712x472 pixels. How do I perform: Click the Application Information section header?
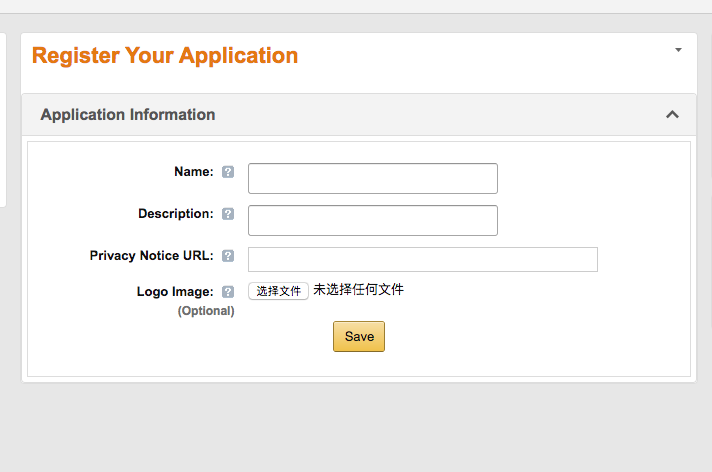pyautogui.click(x=128, y=115)
